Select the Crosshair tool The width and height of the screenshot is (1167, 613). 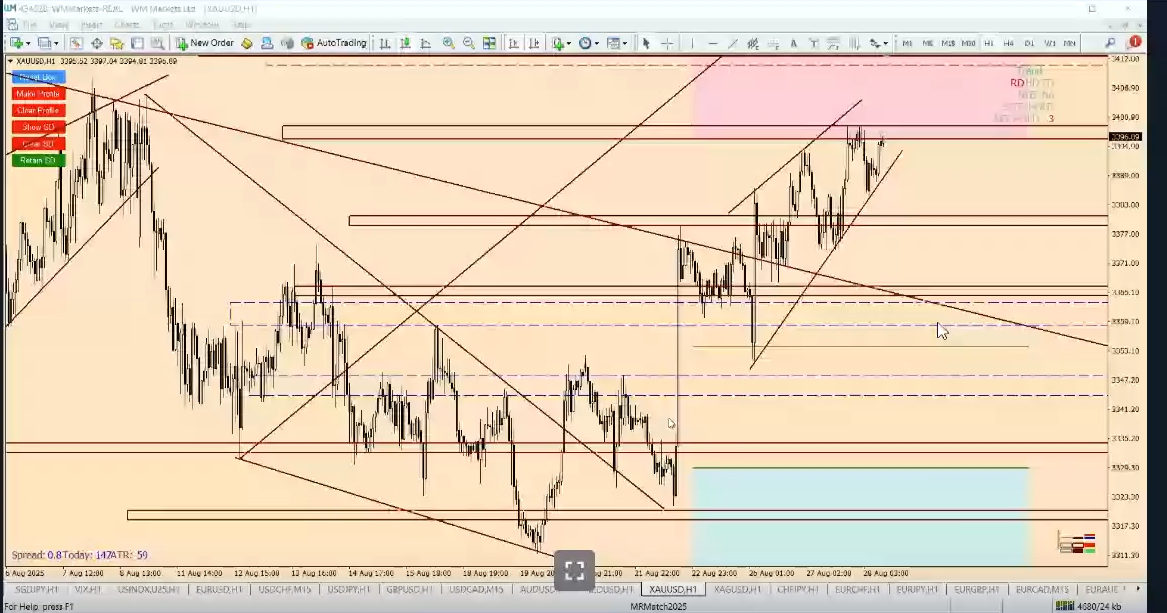point(667,43)
